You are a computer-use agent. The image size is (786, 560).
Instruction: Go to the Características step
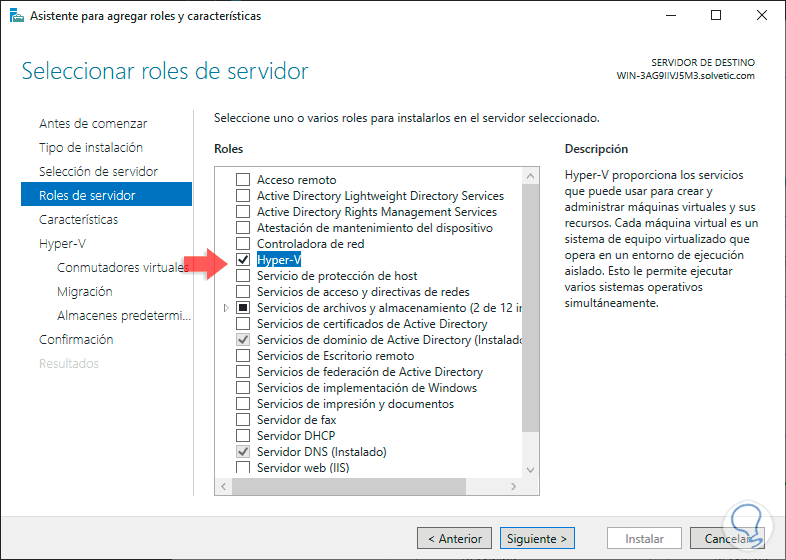pos(78,220)
